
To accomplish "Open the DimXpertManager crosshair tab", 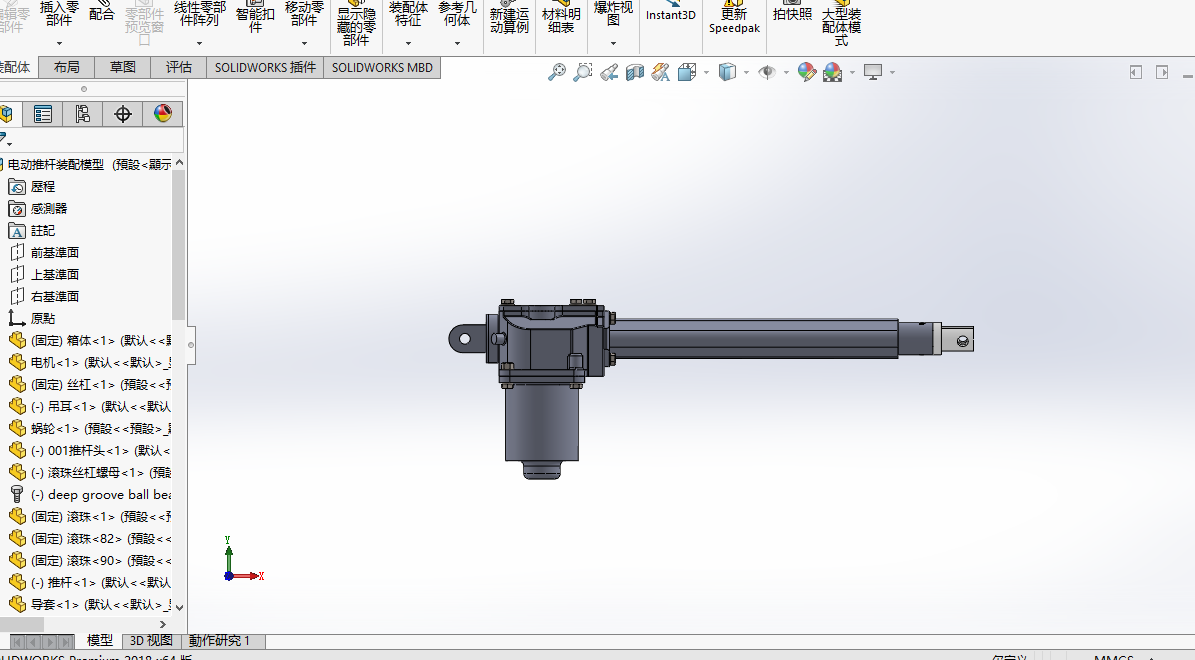I will coord(123,114).
